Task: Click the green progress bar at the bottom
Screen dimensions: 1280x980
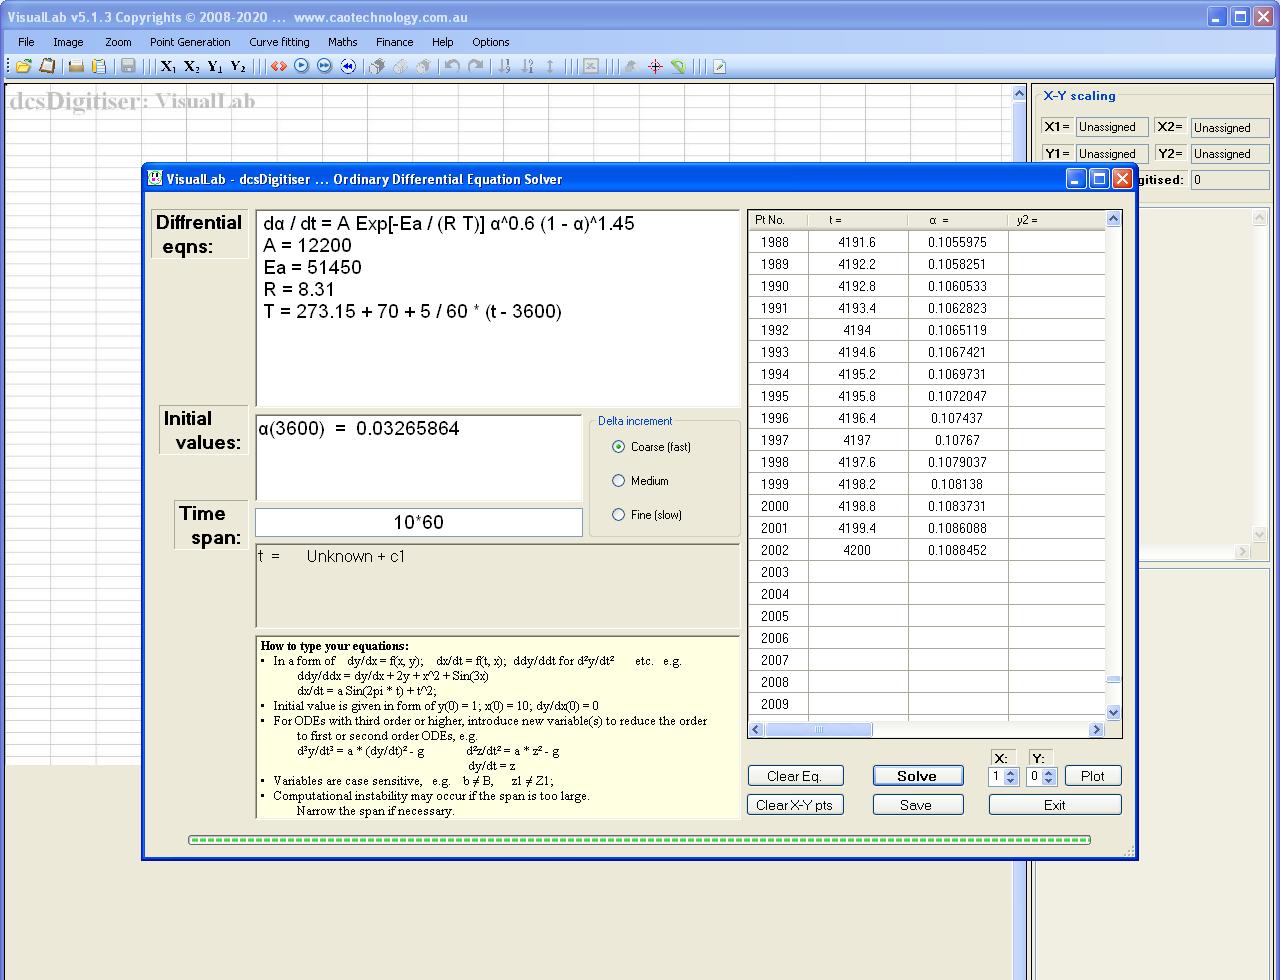Action: pyautogui.click(x=638, y=840)
